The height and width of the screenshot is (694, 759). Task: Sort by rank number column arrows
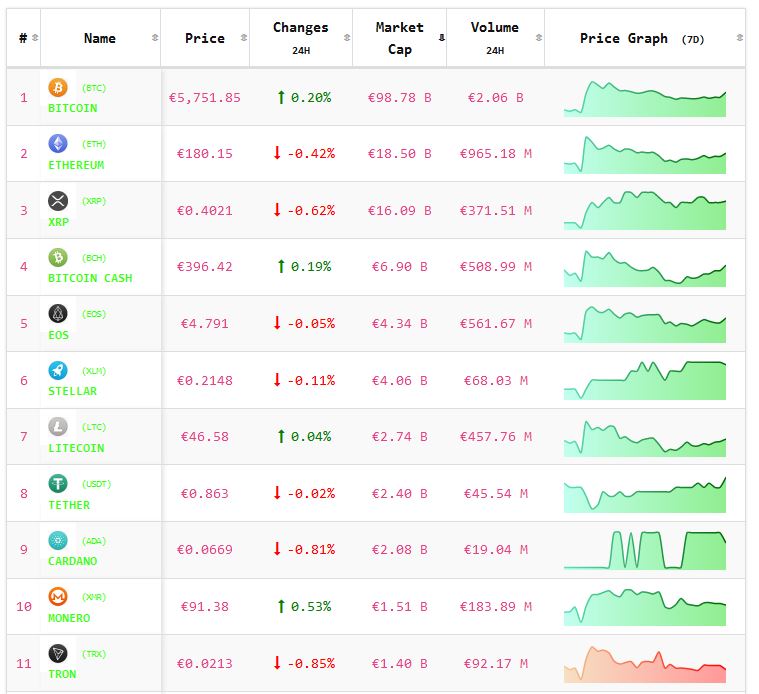tap(35, 38)
